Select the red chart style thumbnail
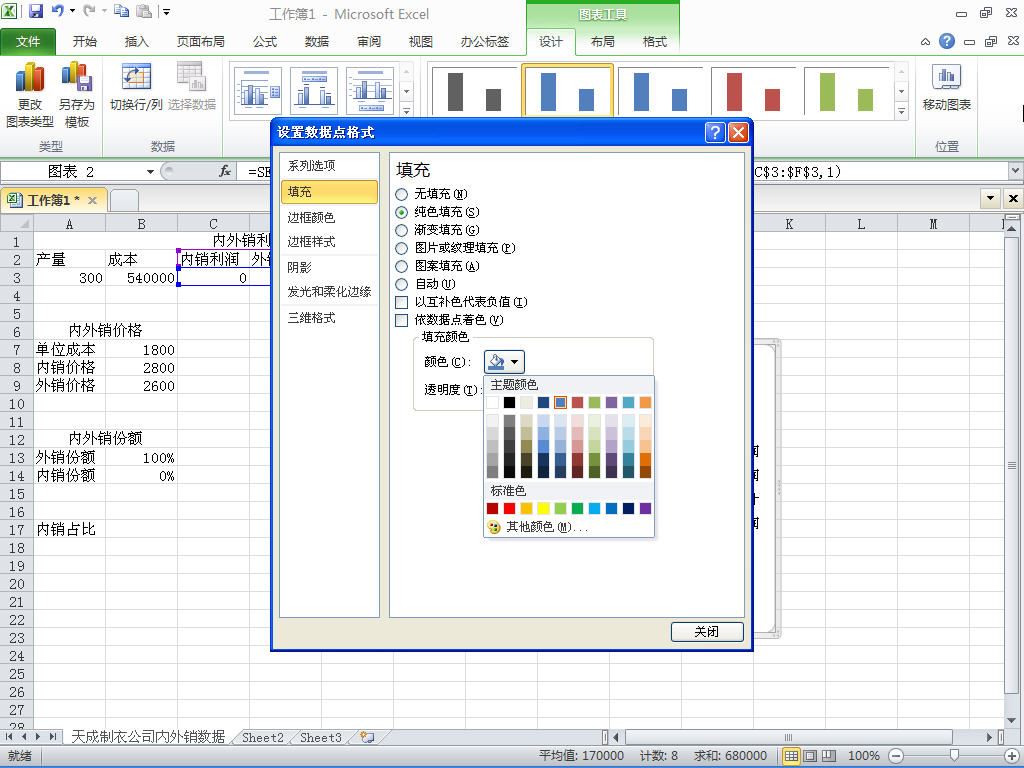The height and width of the screenshot is (768, 1024). (x=753, y=90)
